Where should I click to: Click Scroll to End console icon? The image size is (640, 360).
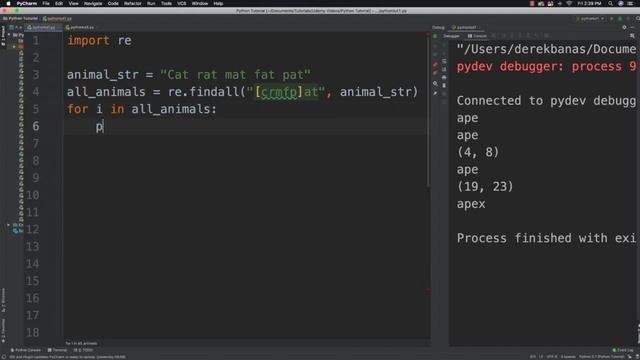[444, 69]
